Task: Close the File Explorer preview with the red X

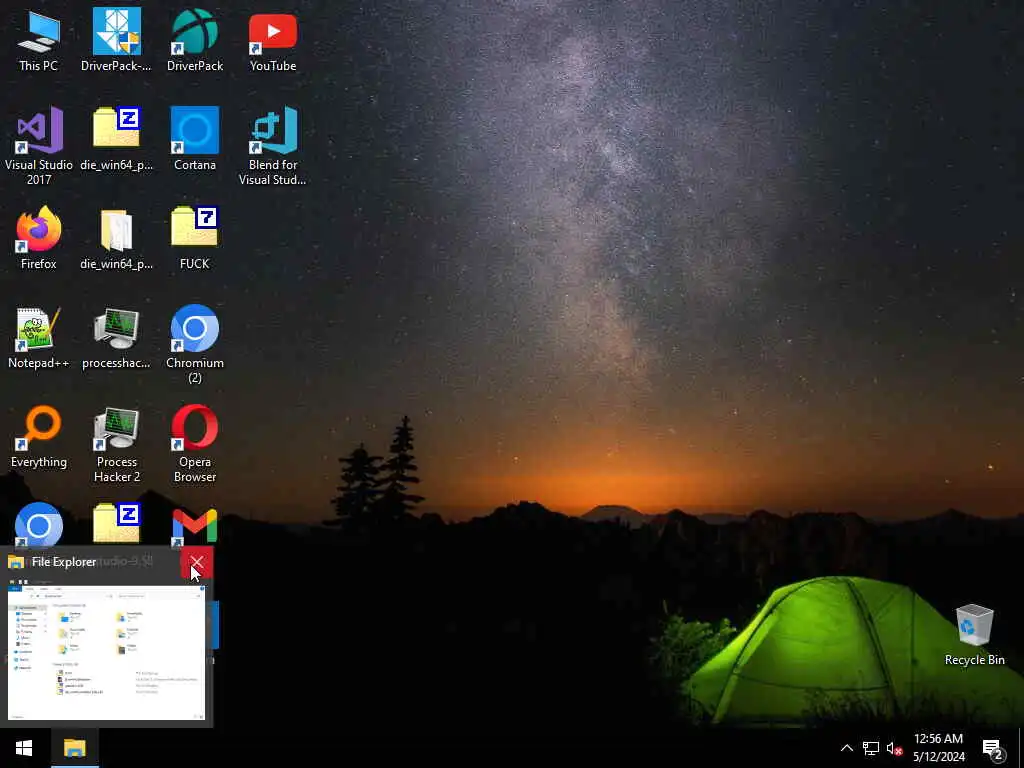Action: tap(197, 562)
